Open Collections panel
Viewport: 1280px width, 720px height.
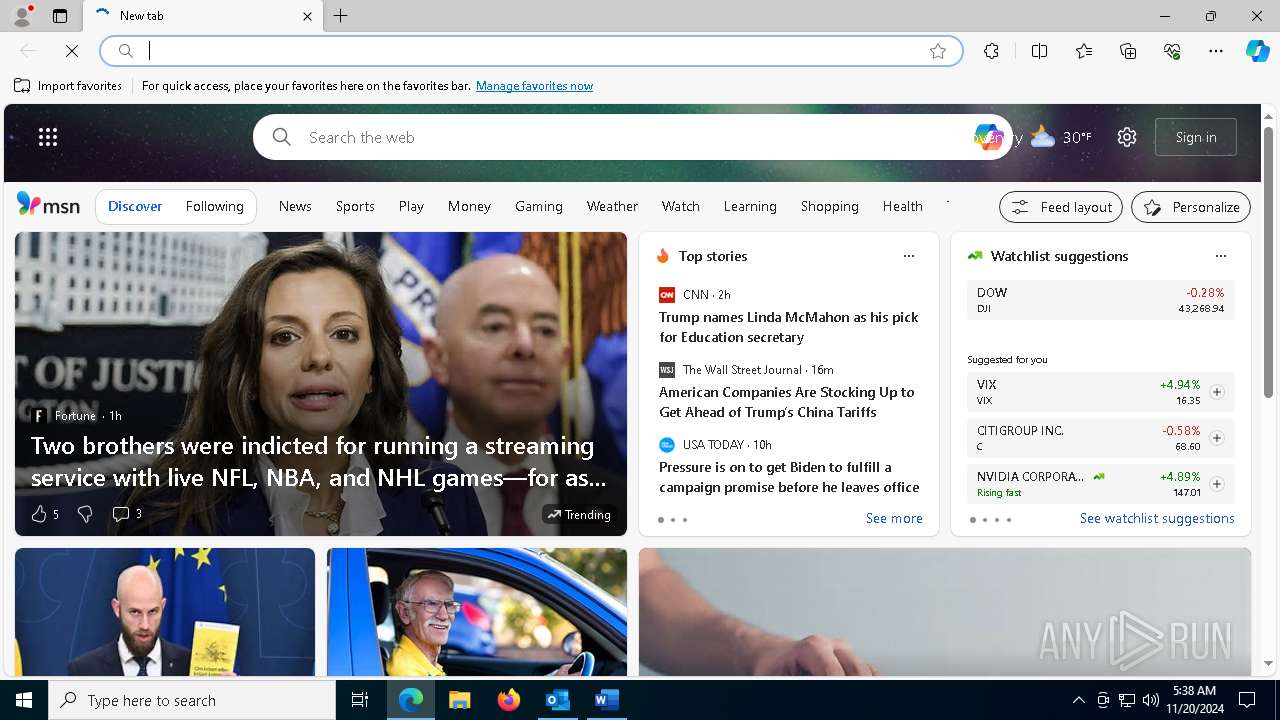(x=1128, y=51)
